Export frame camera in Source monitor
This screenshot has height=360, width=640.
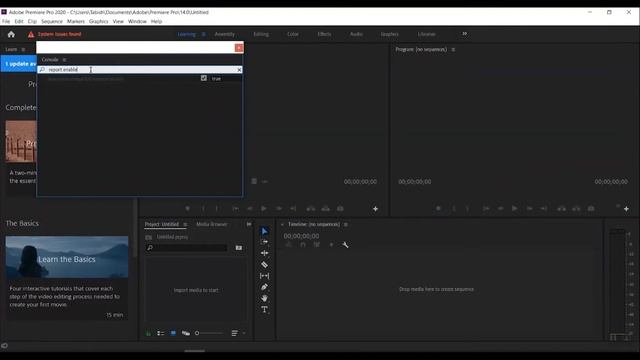(340, 209)
